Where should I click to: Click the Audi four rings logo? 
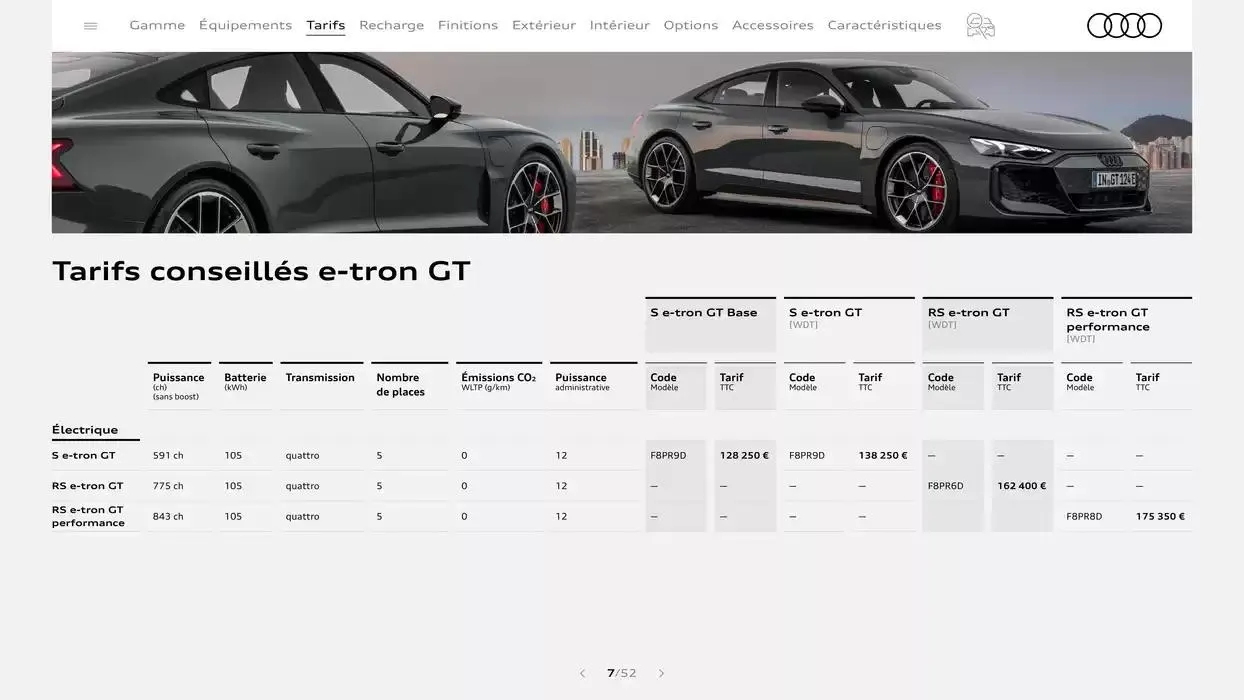pos(1124,24)
